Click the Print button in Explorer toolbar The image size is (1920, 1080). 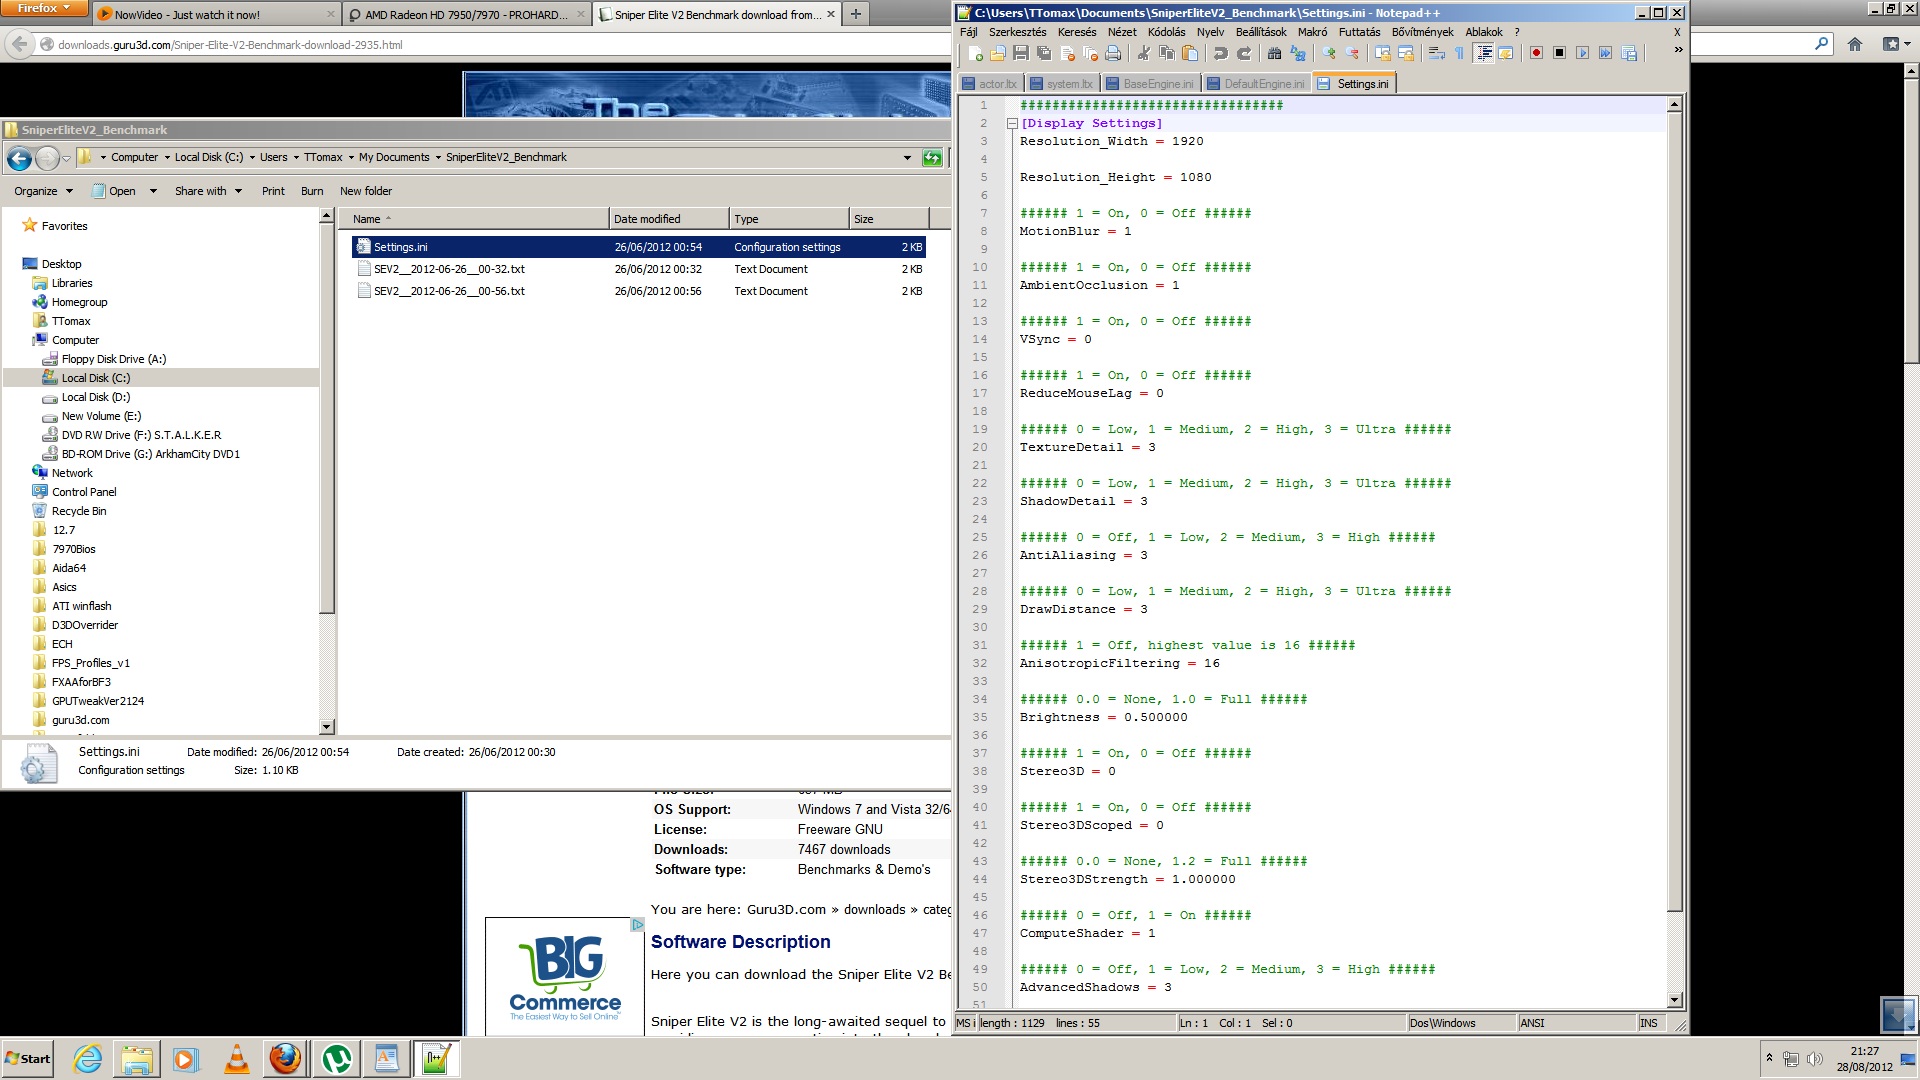pos(273,191)
